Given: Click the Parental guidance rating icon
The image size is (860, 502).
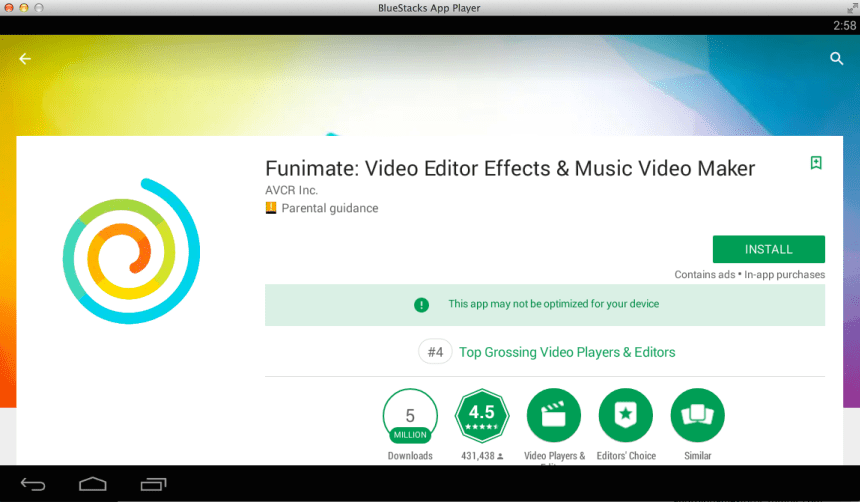Looking at the screenshot, I should pyautogui.click(x=270, y=208).
